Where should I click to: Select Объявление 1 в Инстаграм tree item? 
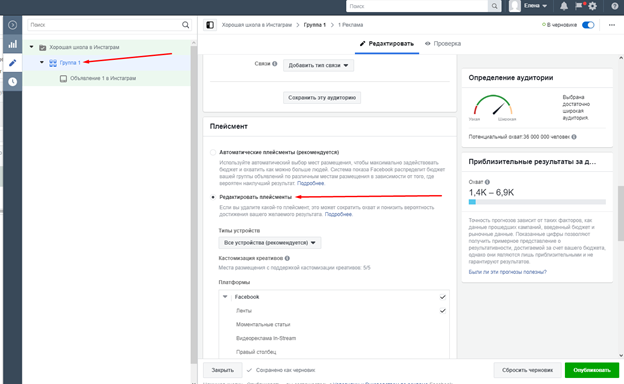103,78
